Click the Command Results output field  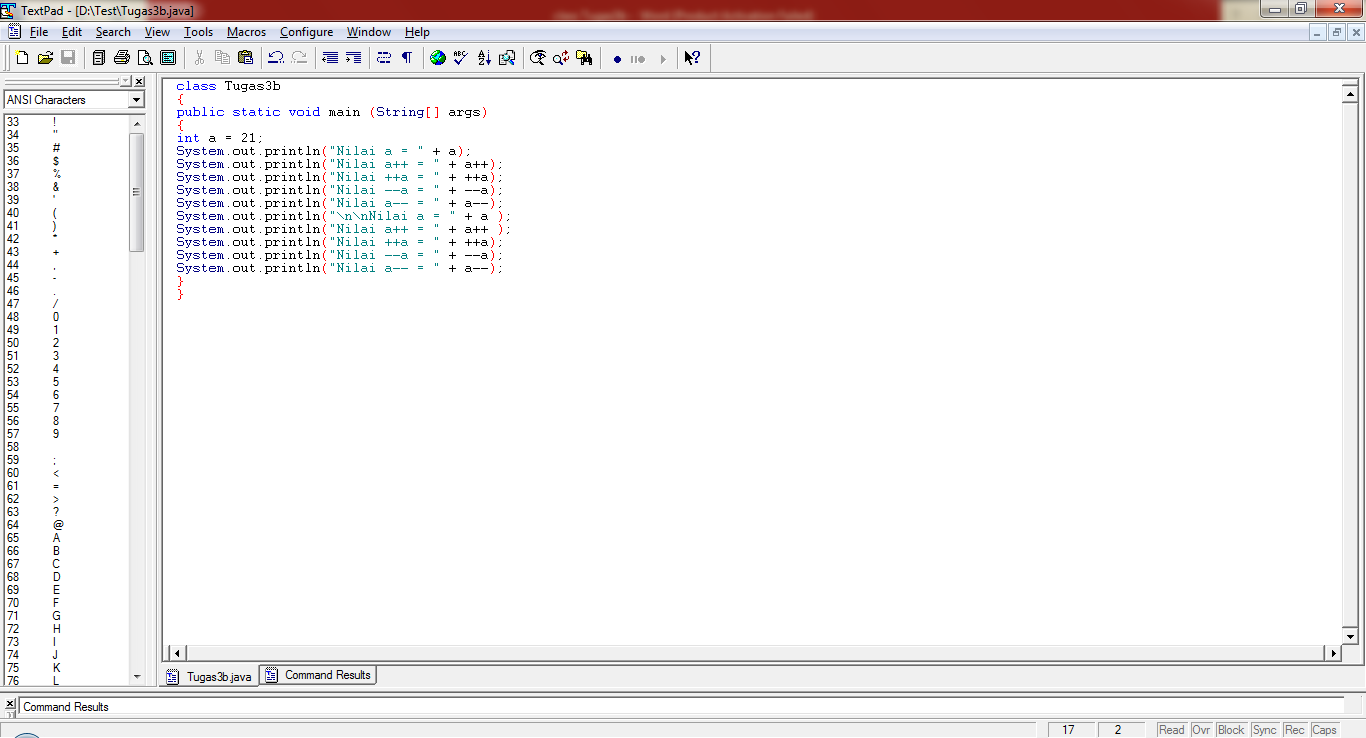[681, 706]
